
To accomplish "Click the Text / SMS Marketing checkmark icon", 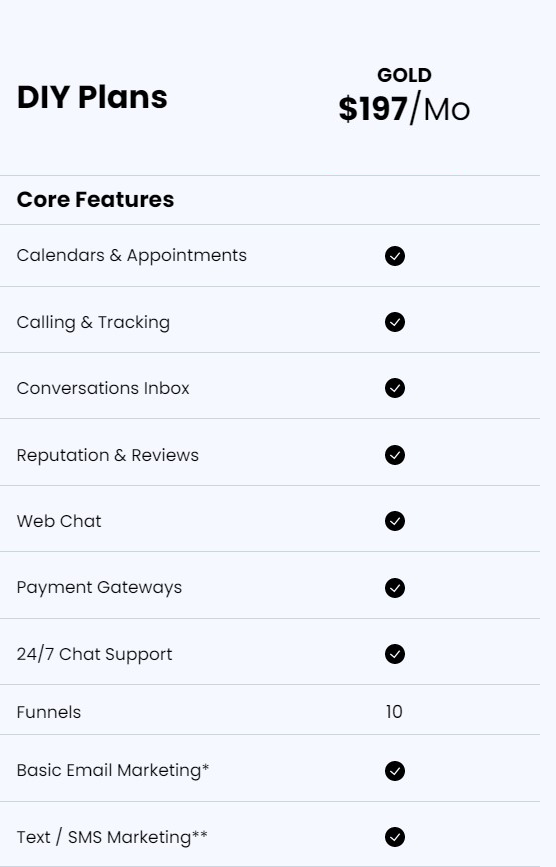I will click(395, 837).
